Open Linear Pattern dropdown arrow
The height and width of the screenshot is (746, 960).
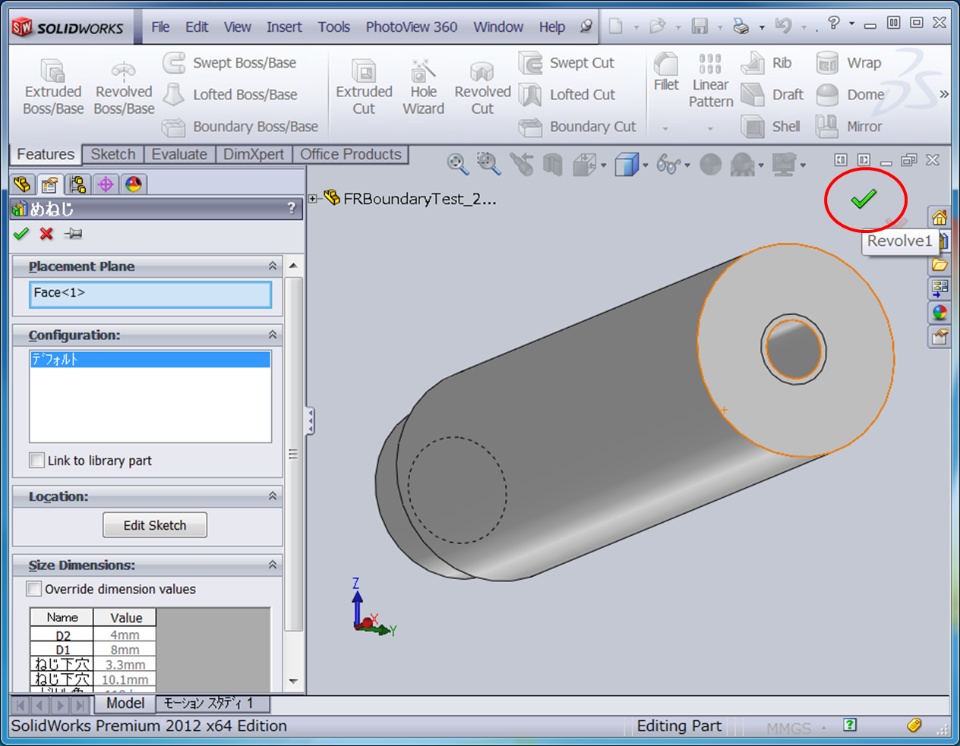710,129
